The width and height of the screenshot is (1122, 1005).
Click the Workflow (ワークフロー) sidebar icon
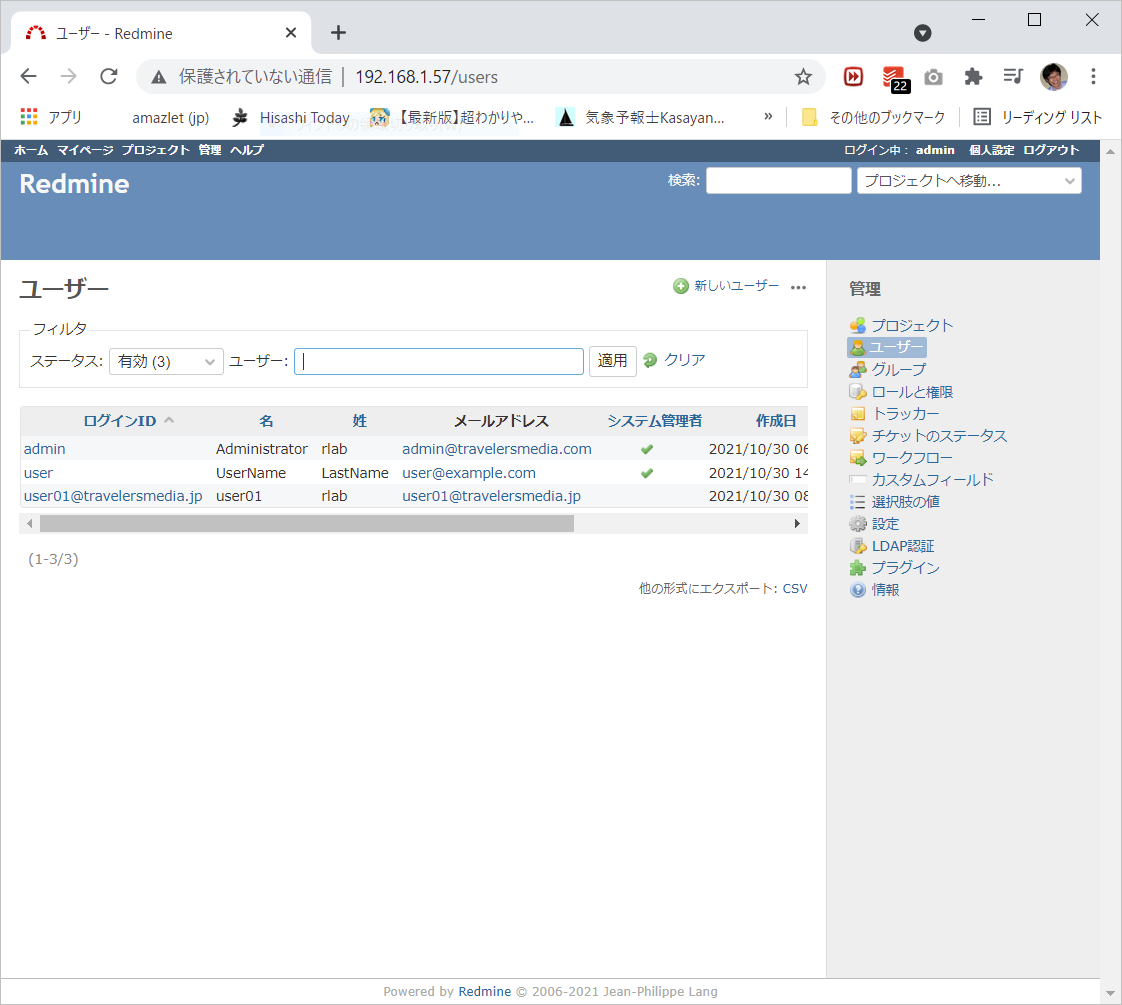(857, 458)
